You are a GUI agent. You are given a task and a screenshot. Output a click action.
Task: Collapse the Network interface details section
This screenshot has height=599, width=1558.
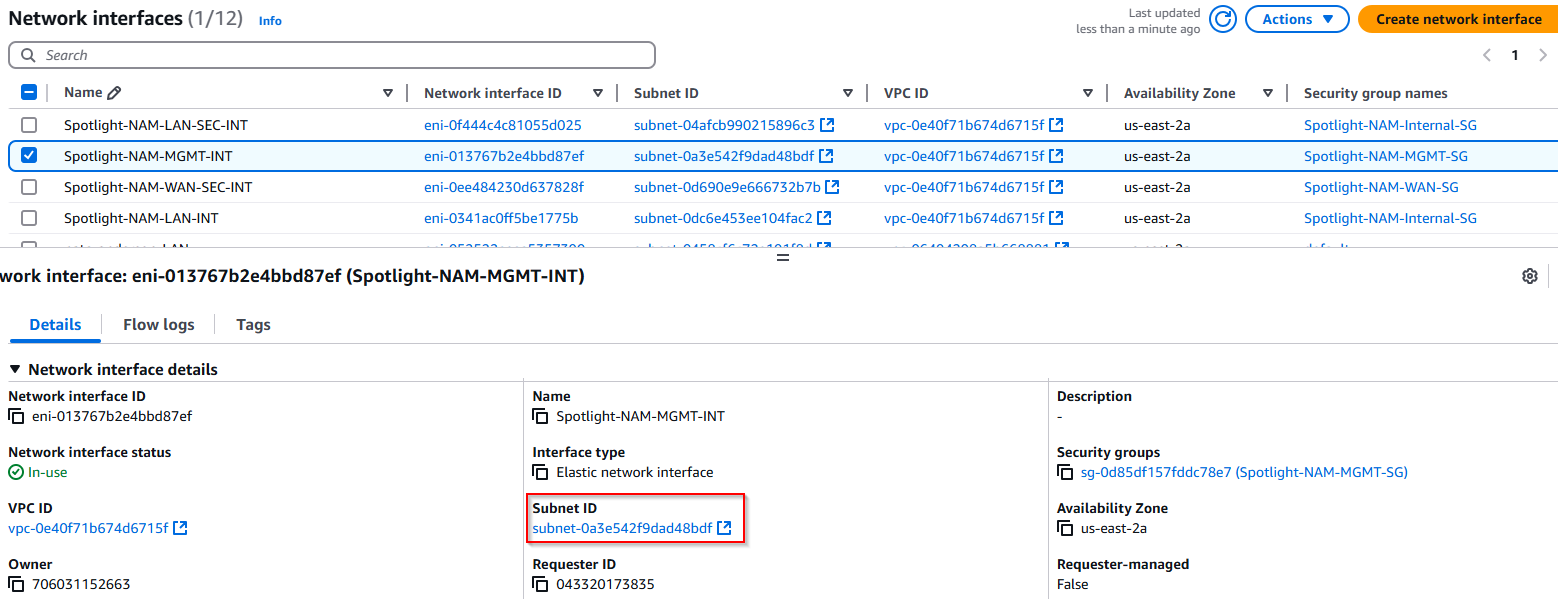tap(15, 369)
